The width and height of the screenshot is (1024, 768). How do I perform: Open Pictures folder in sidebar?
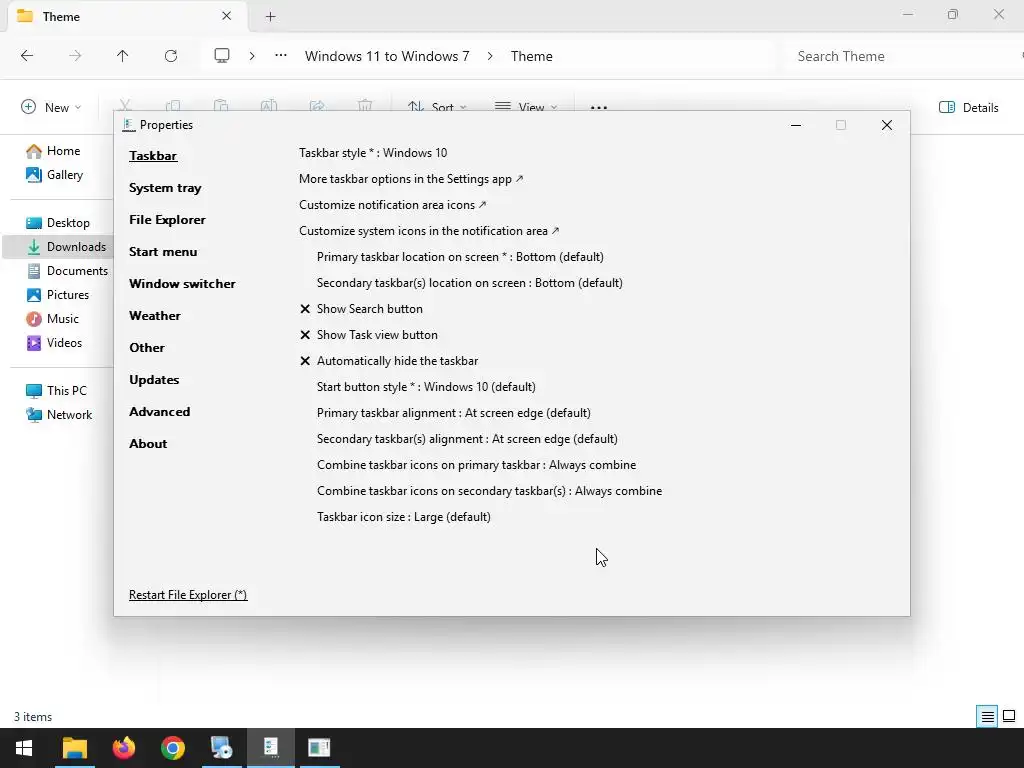[58, 295]
